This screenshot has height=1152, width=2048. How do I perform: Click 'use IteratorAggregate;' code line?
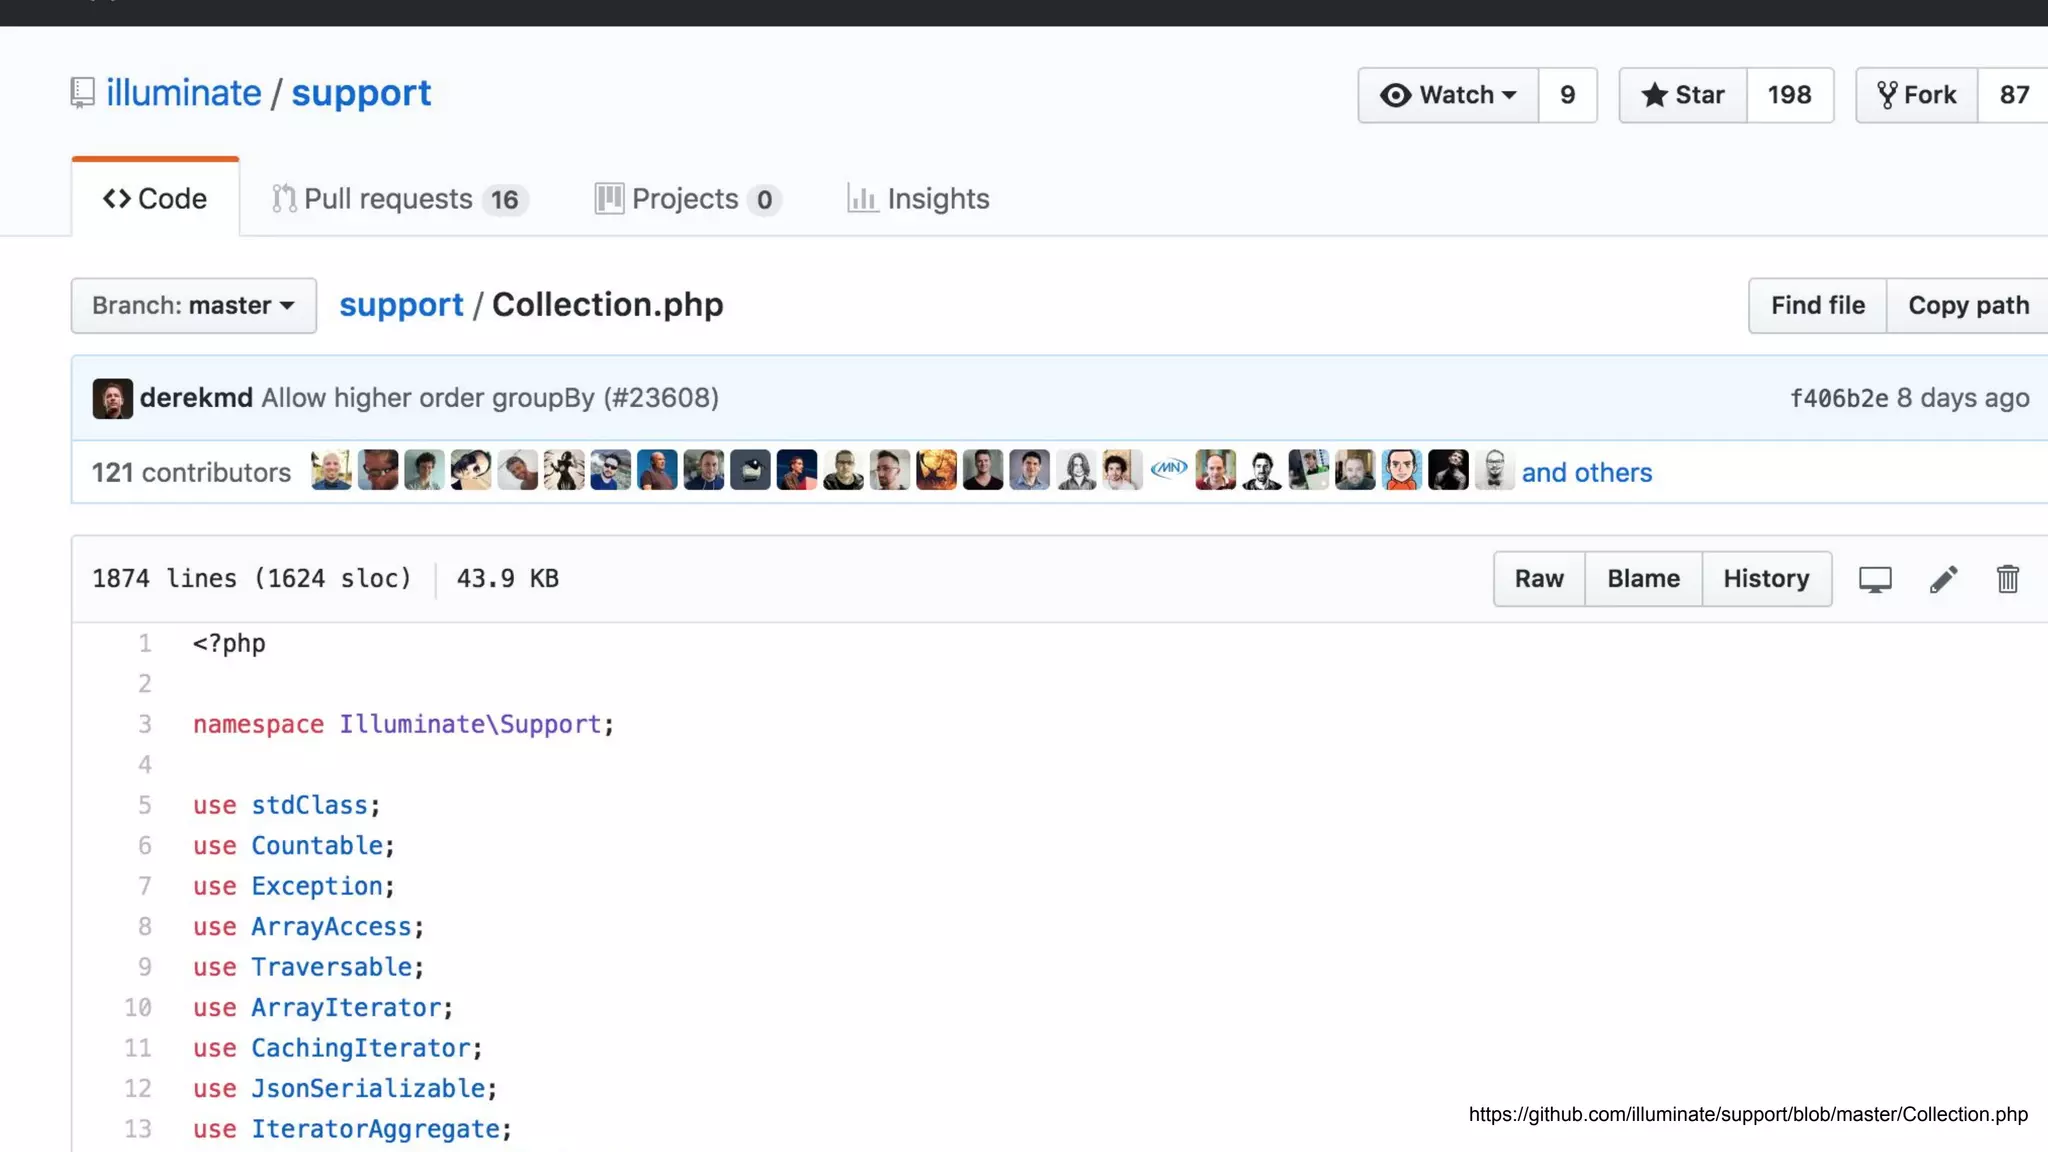click(x=352, y=1129)
